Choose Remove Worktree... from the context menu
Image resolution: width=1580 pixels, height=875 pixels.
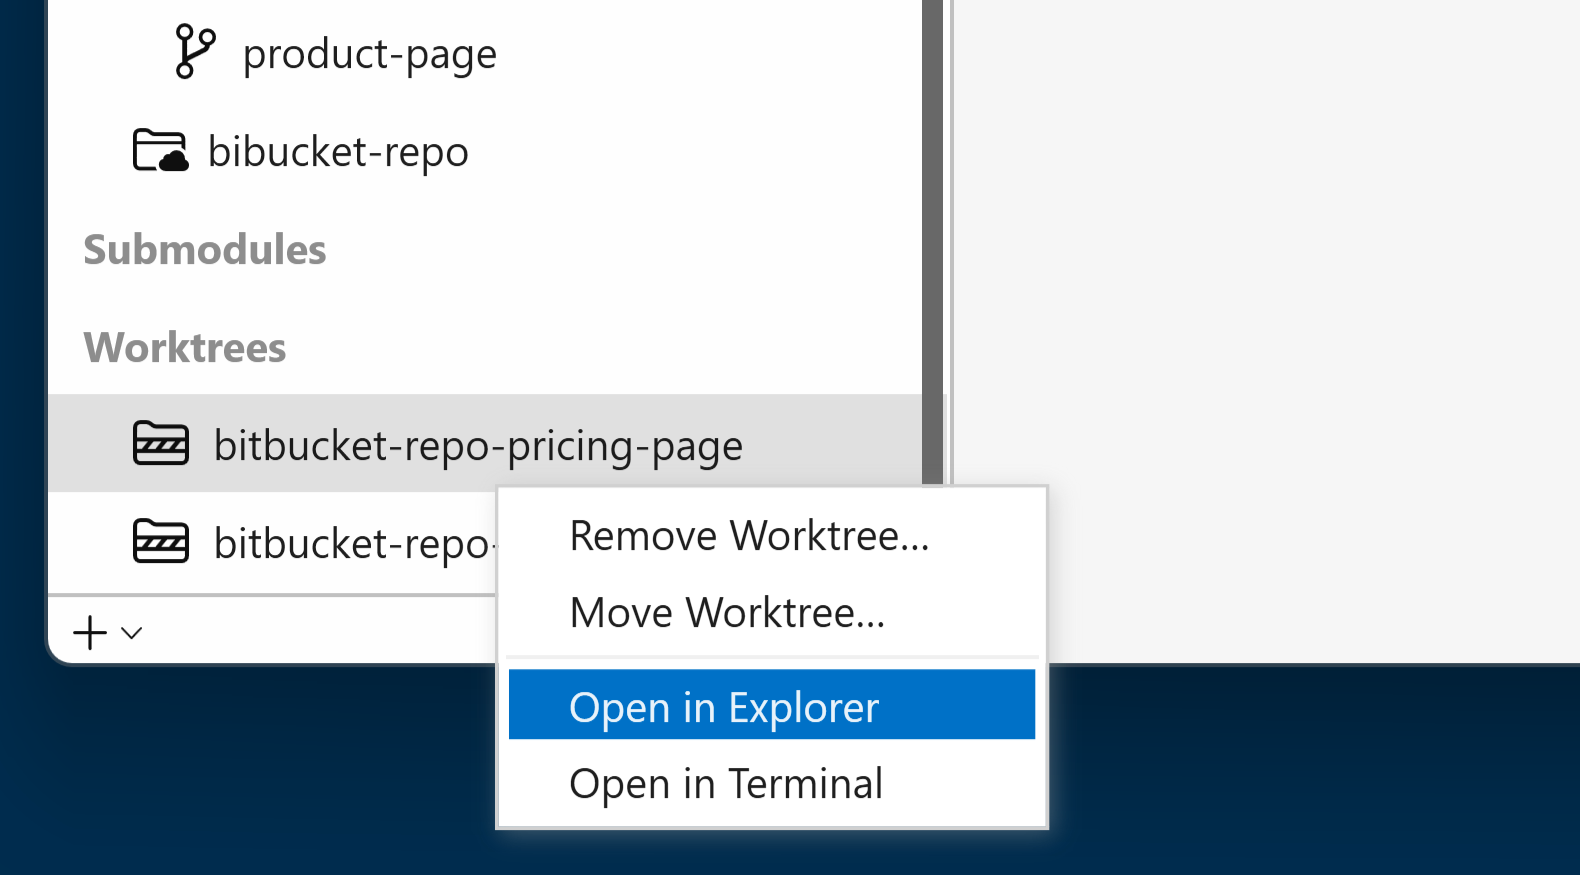pos(749,536)
